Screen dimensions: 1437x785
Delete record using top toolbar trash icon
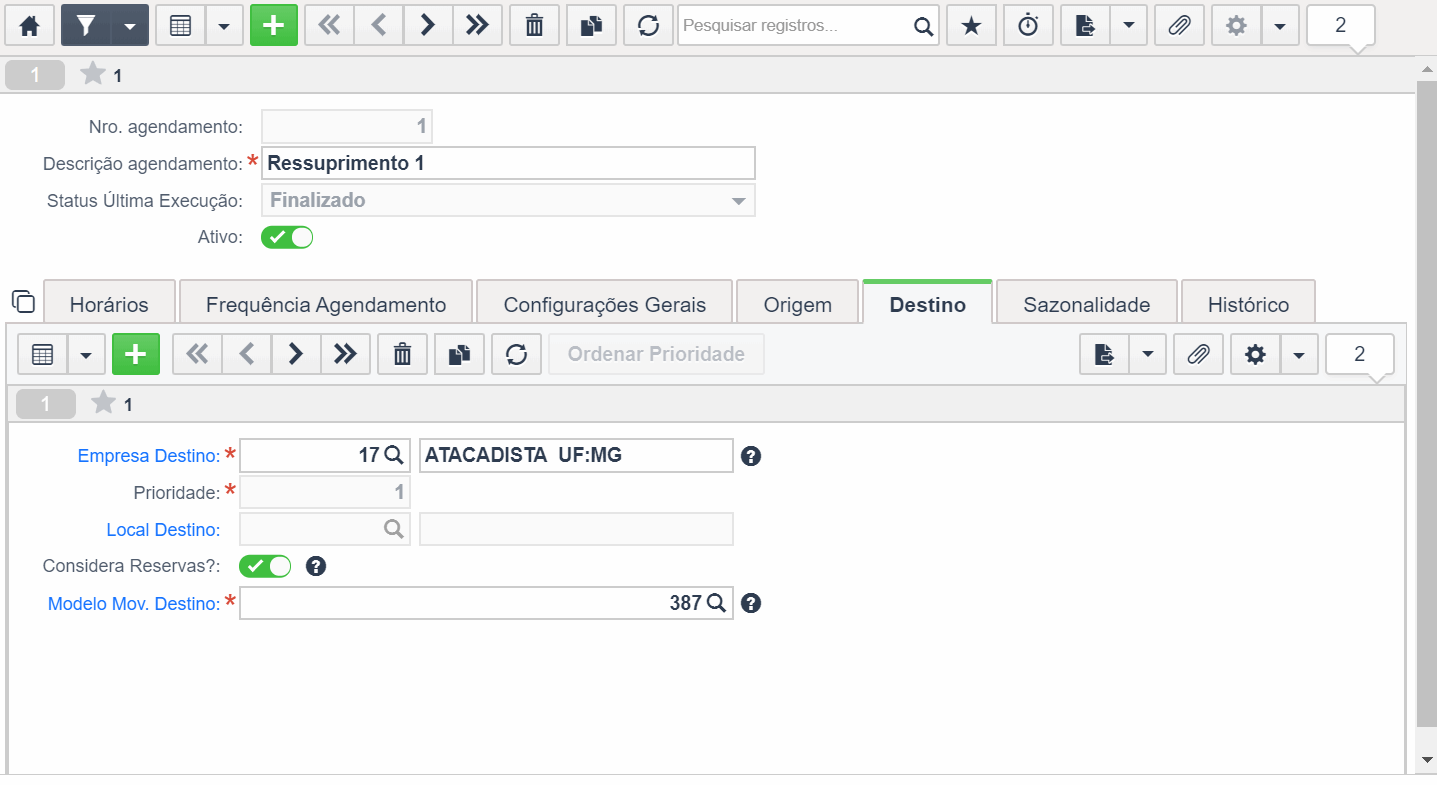[534, 26]
